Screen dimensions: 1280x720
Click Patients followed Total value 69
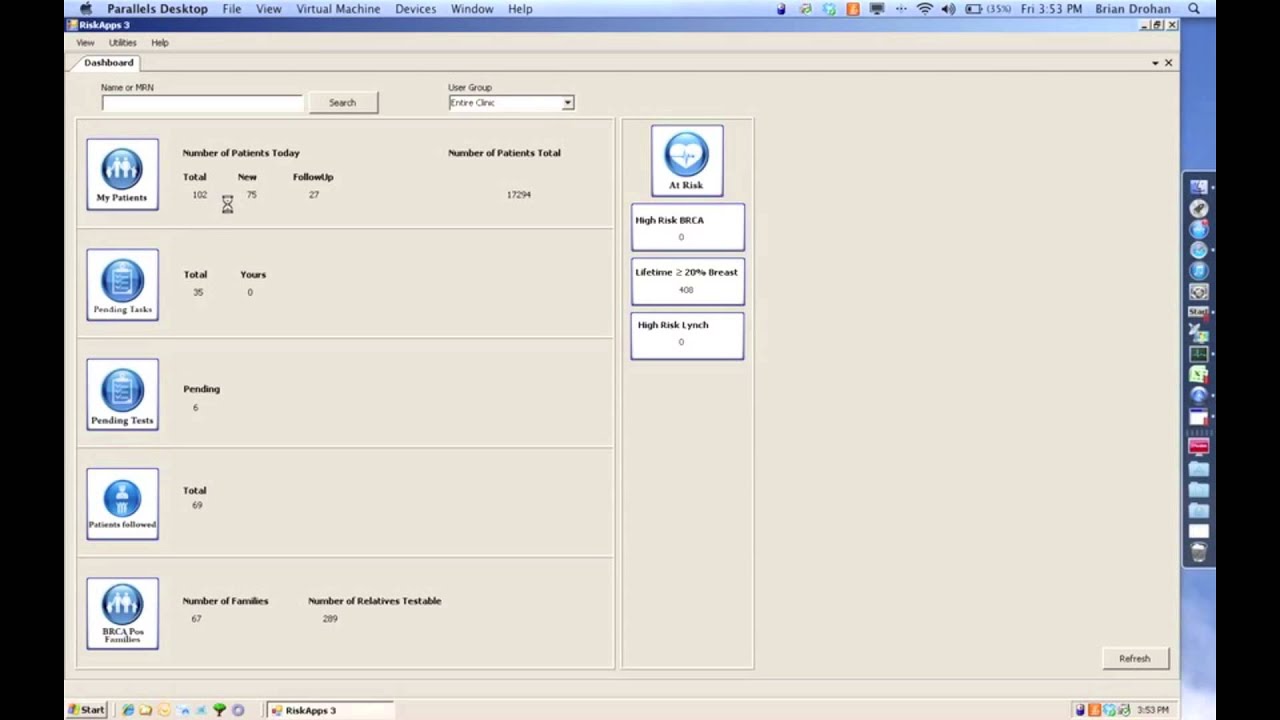(x=197, y=506)
